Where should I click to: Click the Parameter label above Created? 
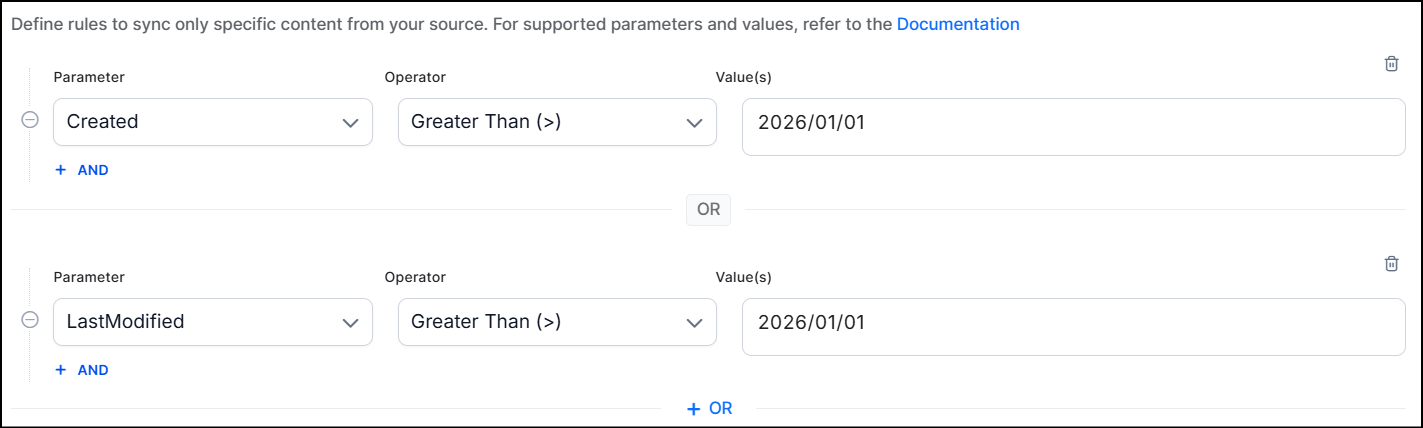click(89, 77)
